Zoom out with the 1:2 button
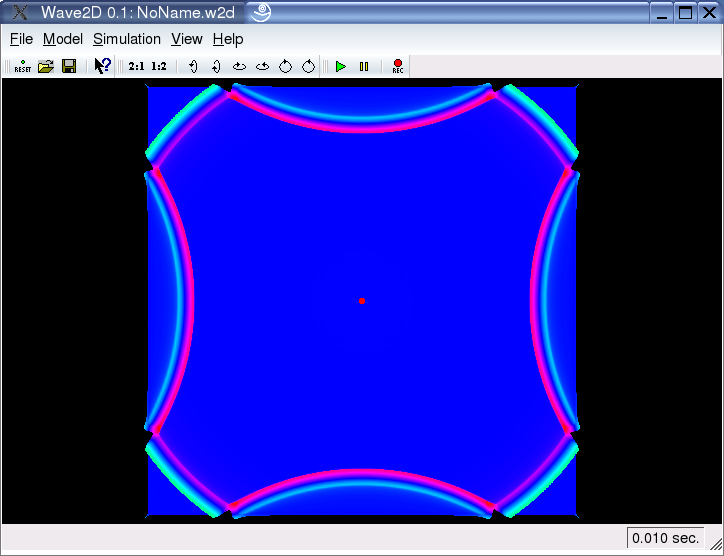 [159, 67]
